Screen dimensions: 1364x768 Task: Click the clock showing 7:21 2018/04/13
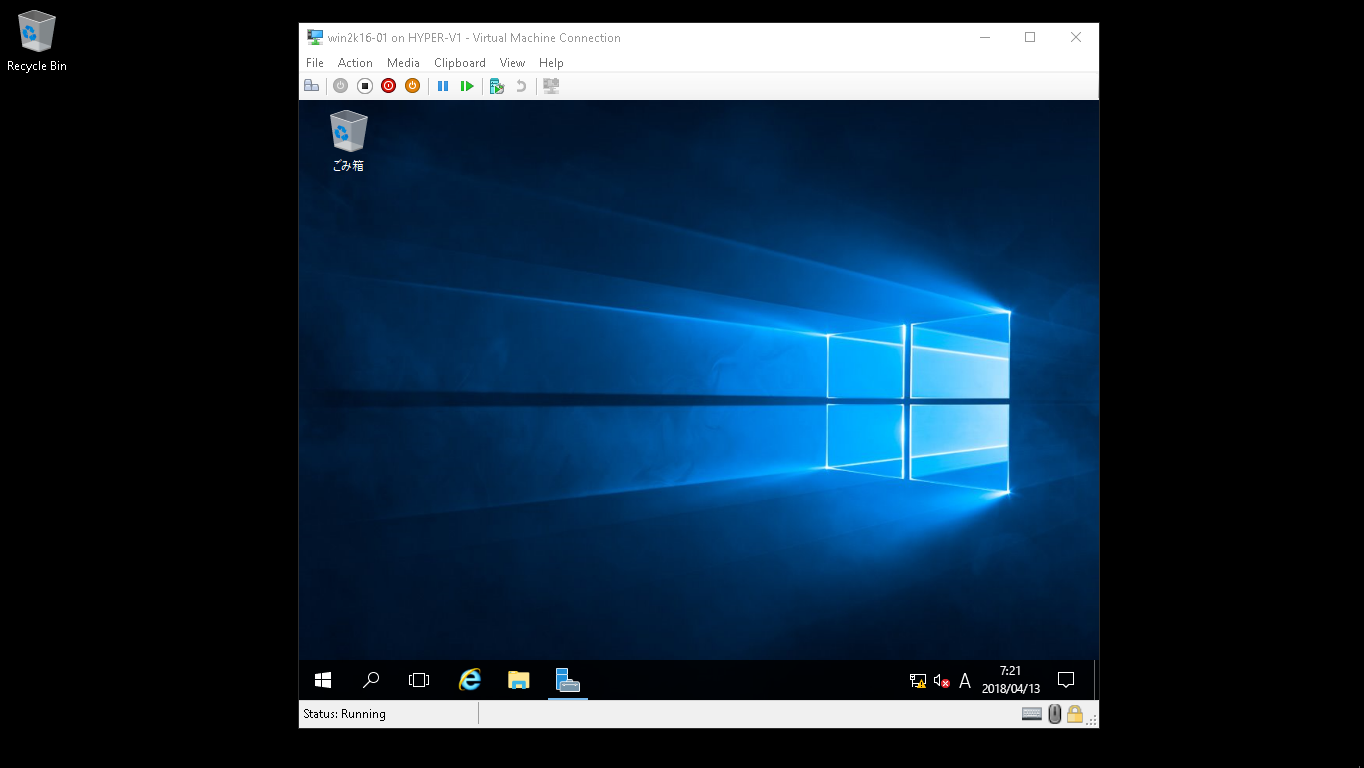pyautogui.click(x=1011, y=680)
